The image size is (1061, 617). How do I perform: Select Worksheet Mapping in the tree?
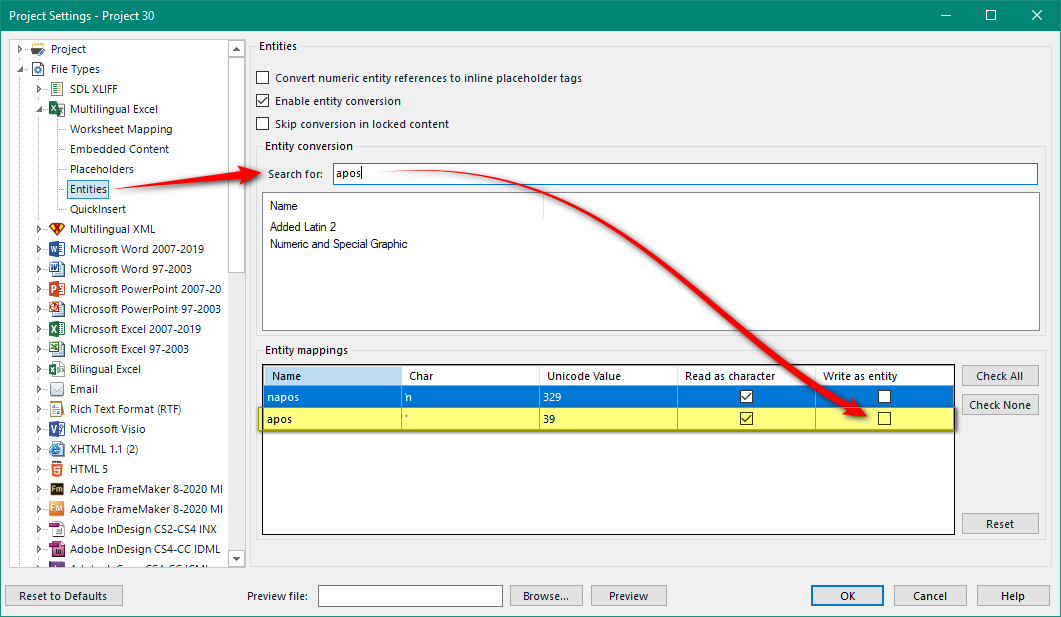pos(120,129)
